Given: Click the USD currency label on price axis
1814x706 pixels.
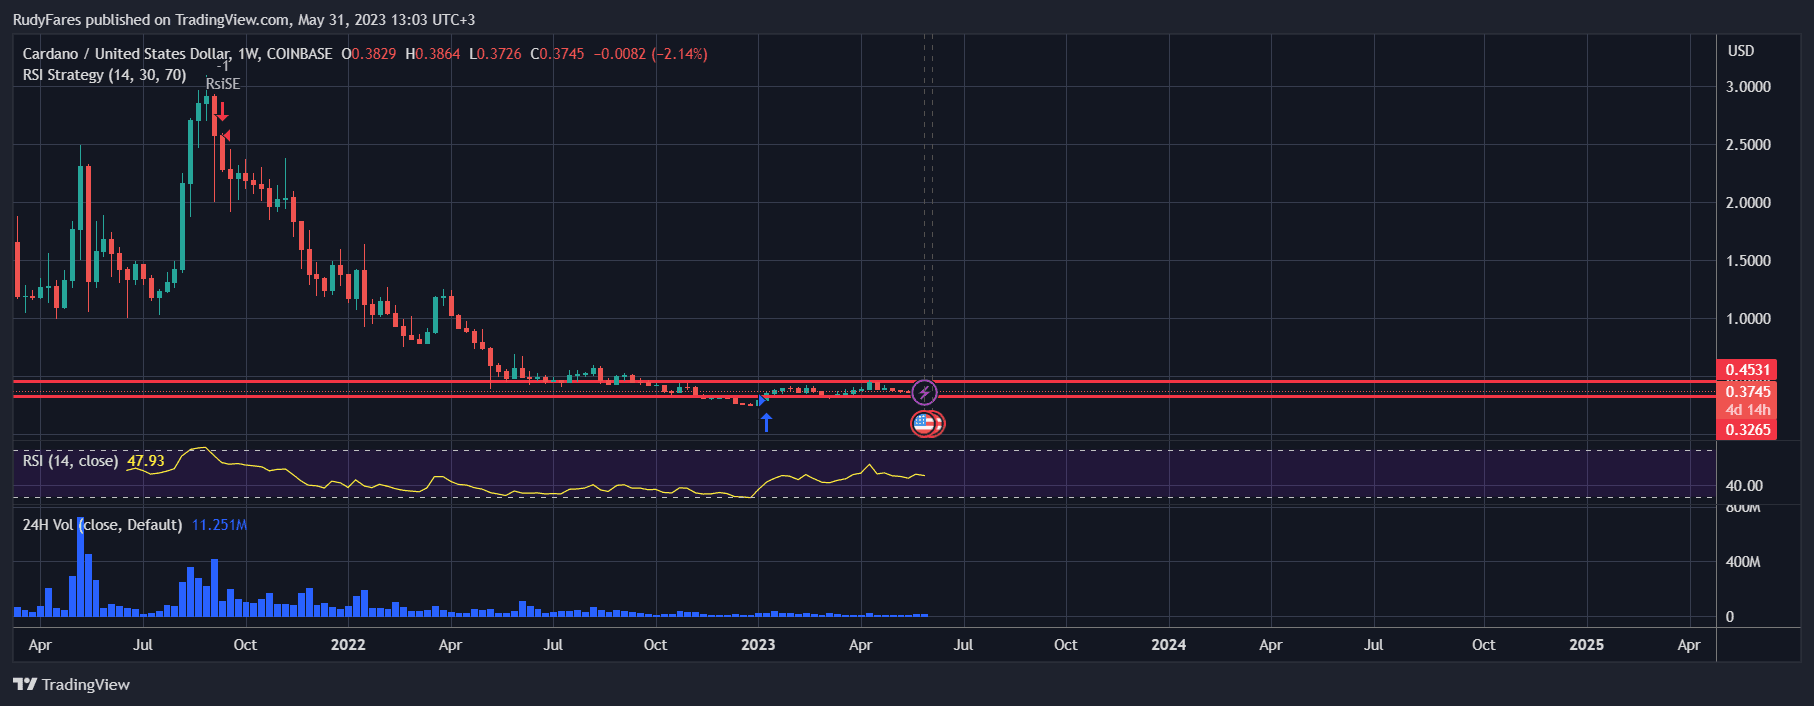Looking at the screenshot, I should (x=1741, y=51).
